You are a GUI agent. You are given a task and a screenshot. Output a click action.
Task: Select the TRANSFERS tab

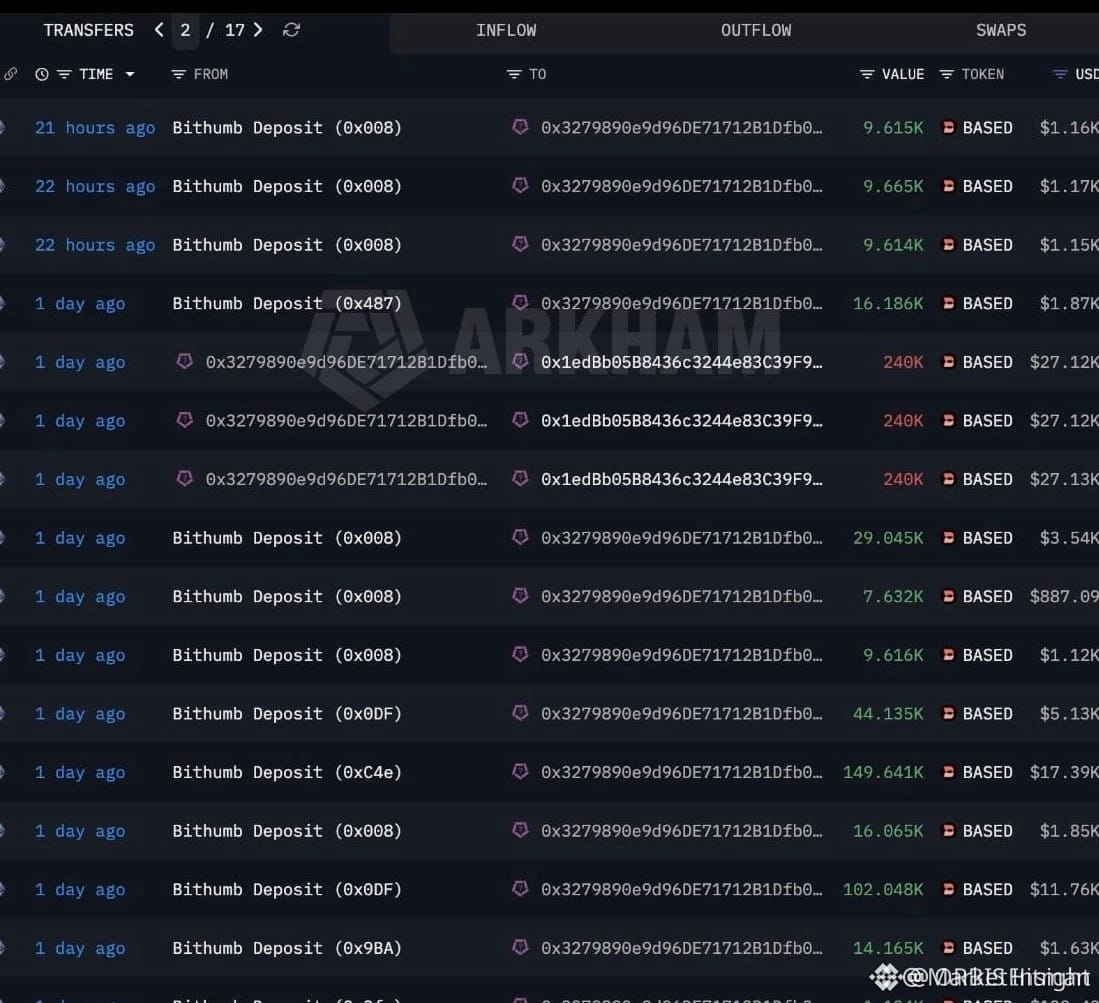88,31
